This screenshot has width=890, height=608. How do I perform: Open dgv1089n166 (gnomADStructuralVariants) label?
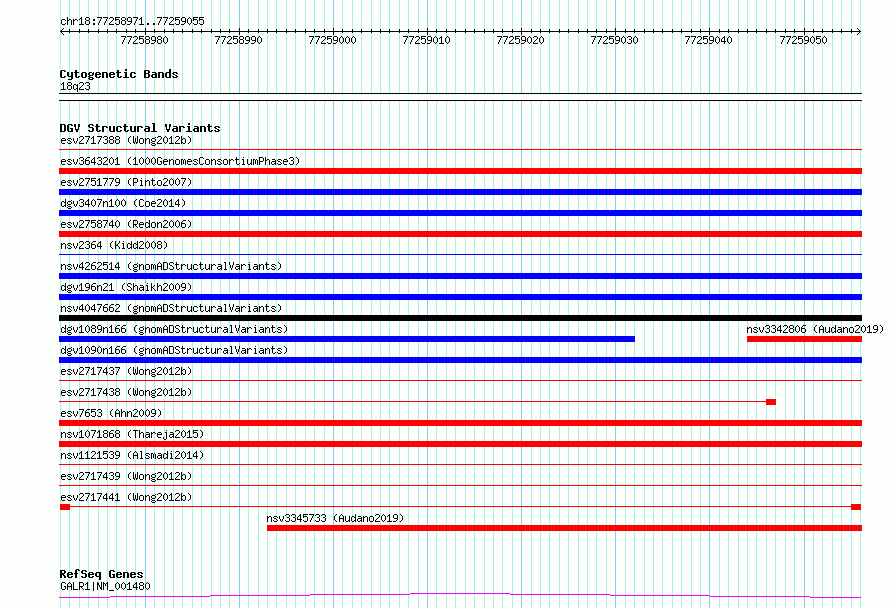pyautogui.click(x=174, y=329)
